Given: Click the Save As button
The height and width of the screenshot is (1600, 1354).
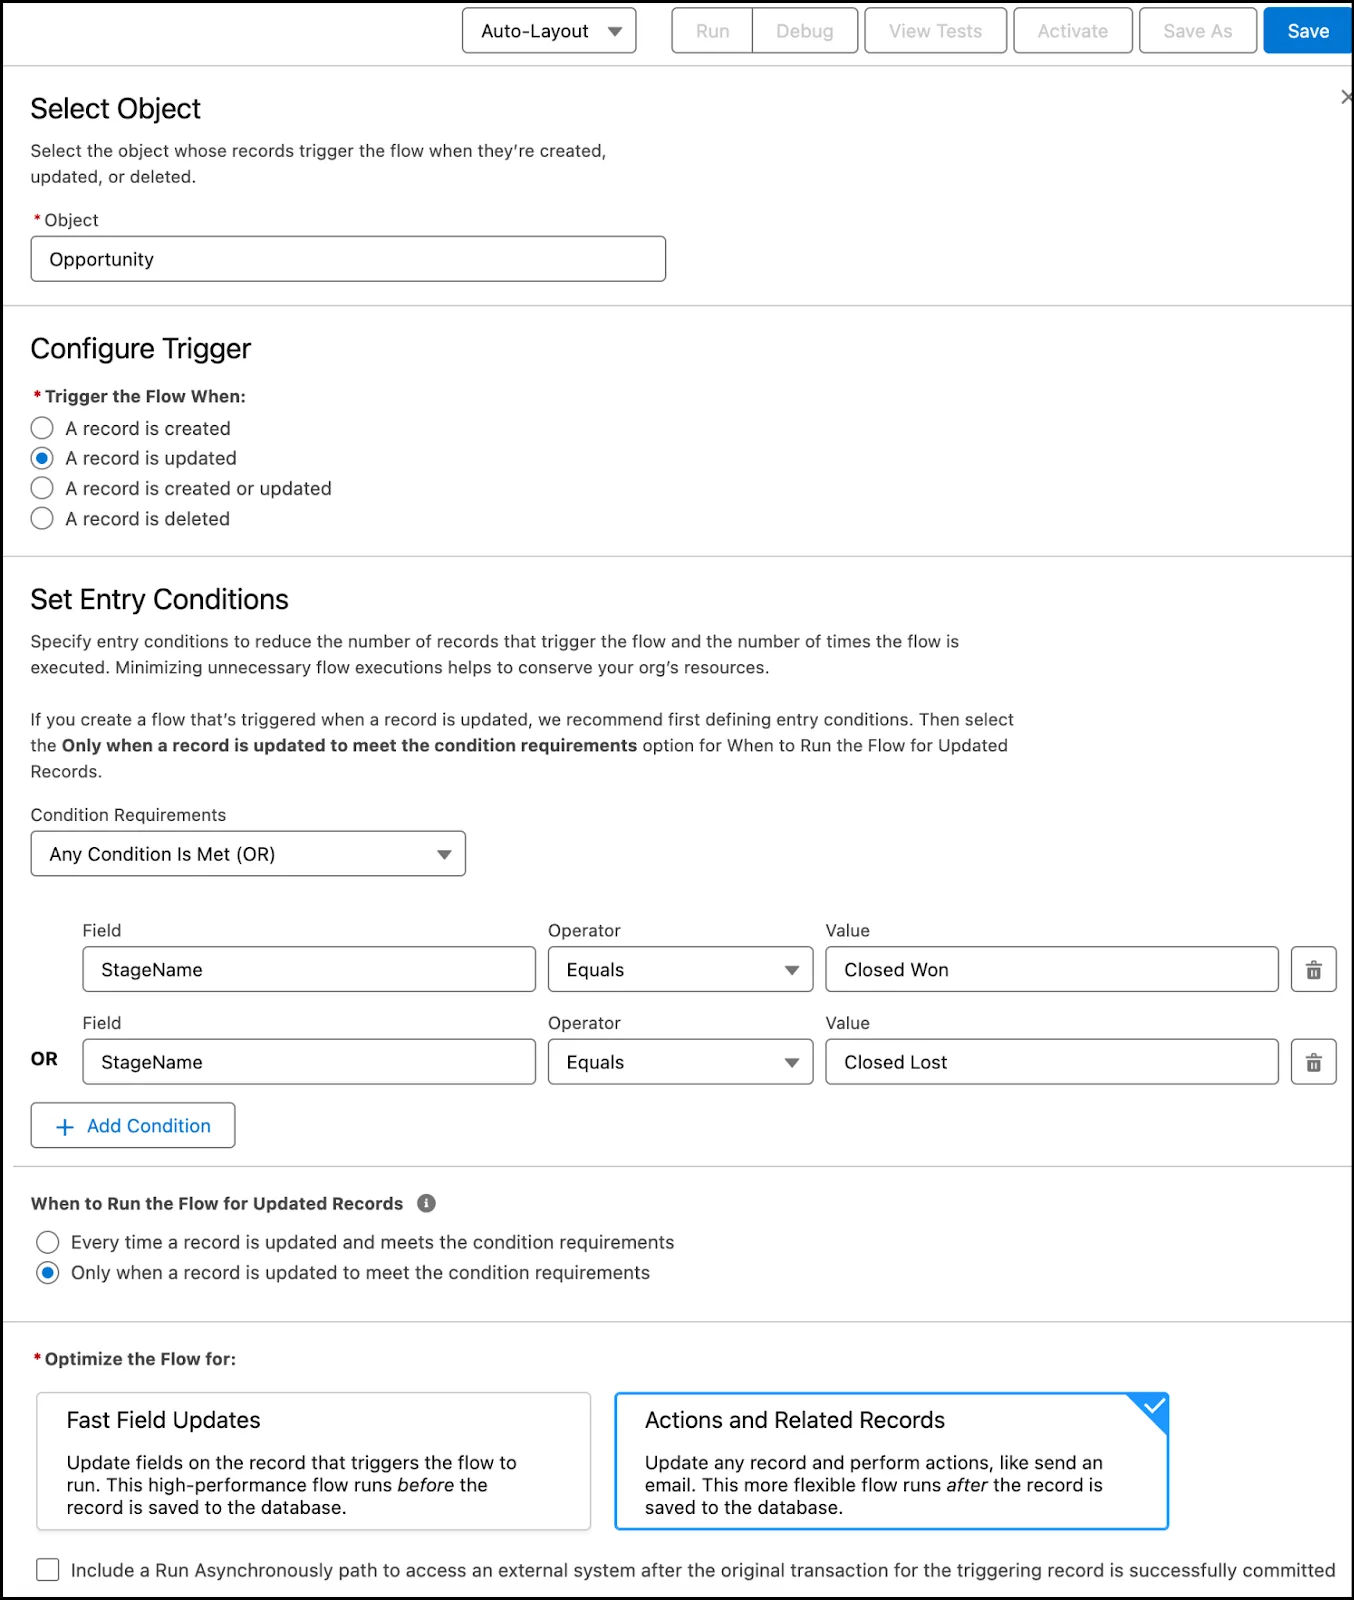Looking at the screenshot, I should tap(1198, 31).
